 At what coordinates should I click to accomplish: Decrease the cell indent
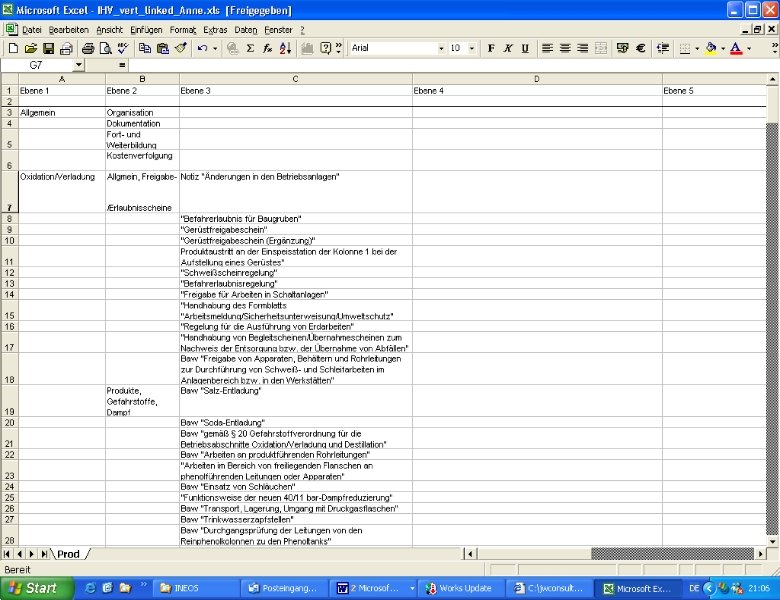pyautogui.click(x=663, y=48)
